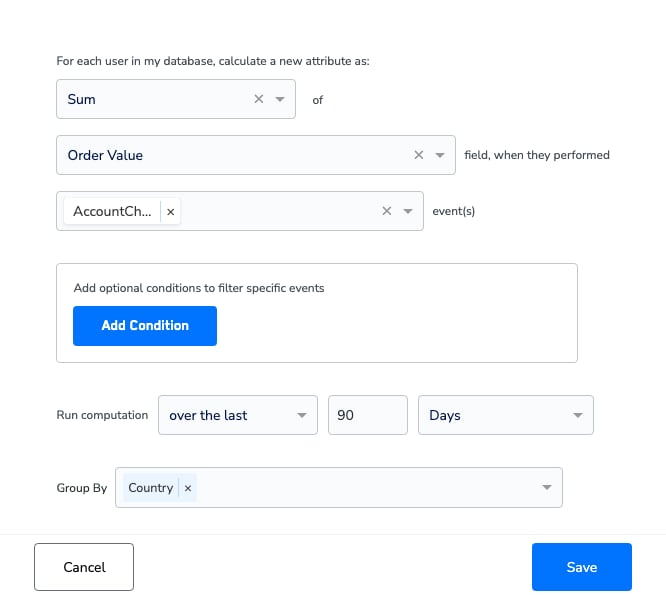The image size is (666, 595).
Task: Remove the AccountCh... event tag
Action: click(171, 211)
